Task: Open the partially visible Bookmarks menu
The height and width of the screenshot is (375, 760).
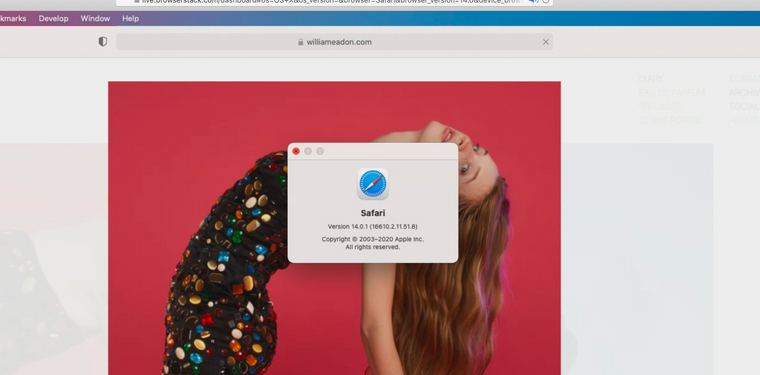Action: 13,18
